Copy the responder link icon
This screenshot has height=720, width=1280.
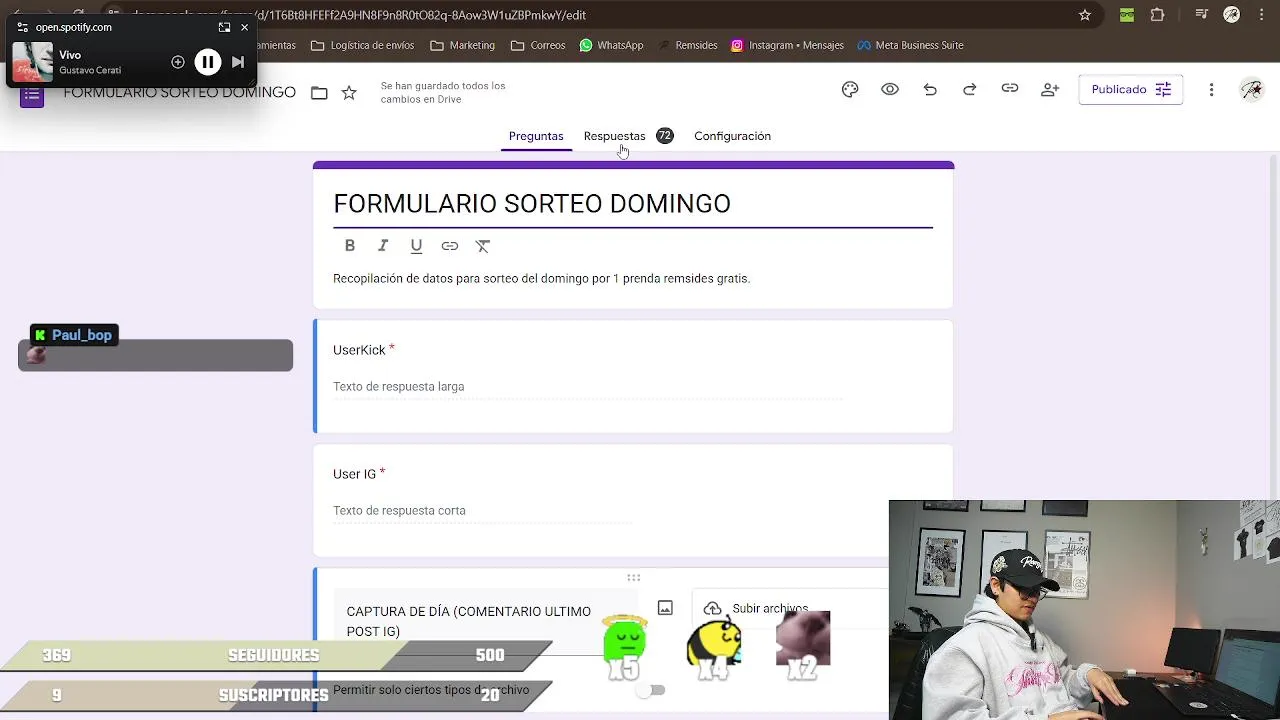[x=1010, y=90]
